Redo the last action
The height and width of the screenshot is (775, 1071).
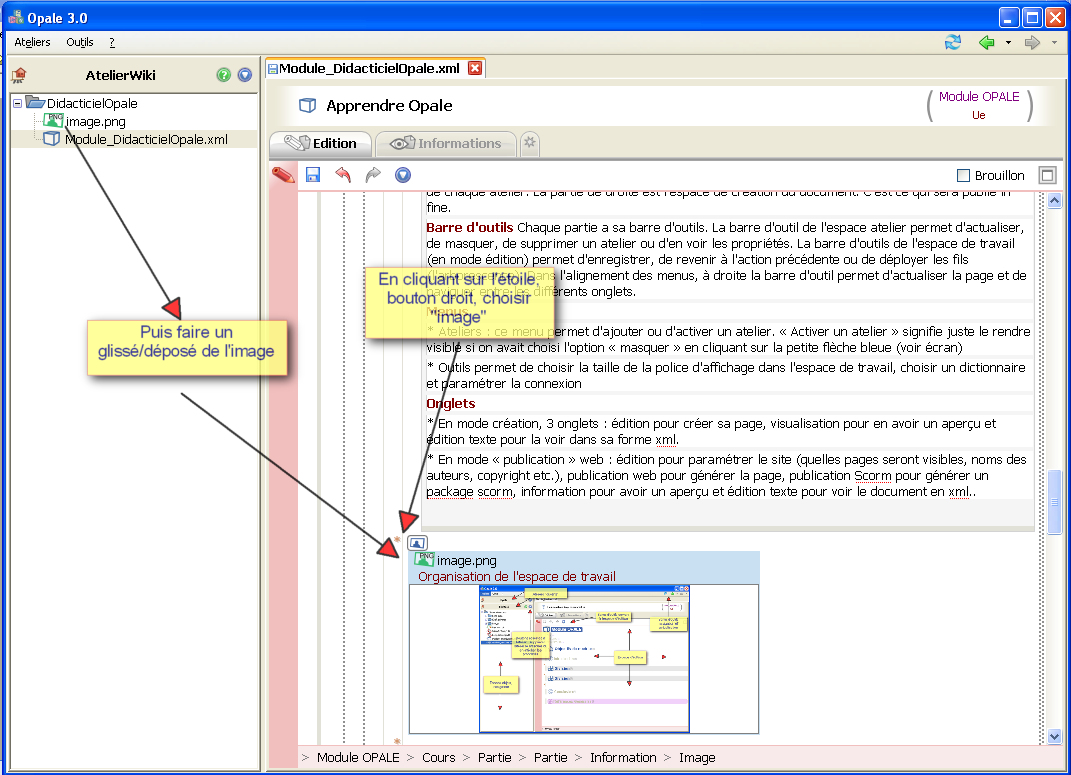point(373,175)
